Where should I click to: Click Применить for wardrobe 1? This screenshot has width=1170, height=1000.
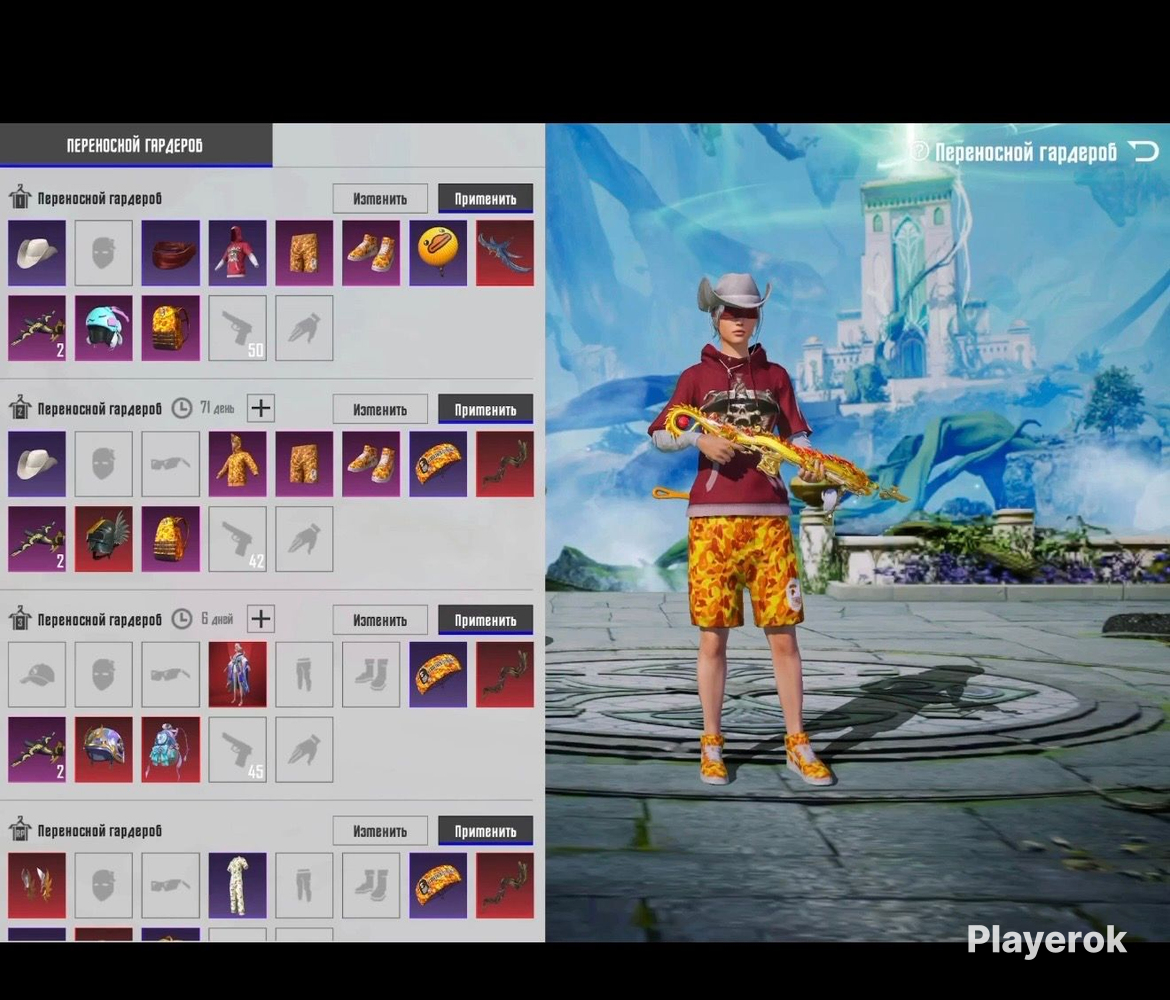[x=485, y=199]
